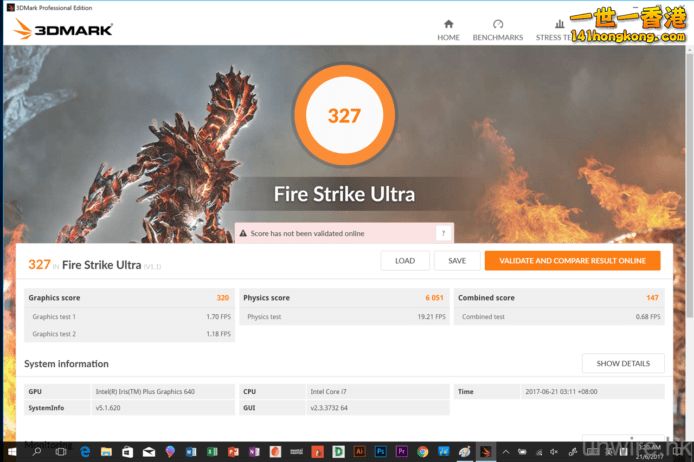
Task: Click the GUI version v2.3.3732 64
Action: pyautogui.click(x=329, y=408)
